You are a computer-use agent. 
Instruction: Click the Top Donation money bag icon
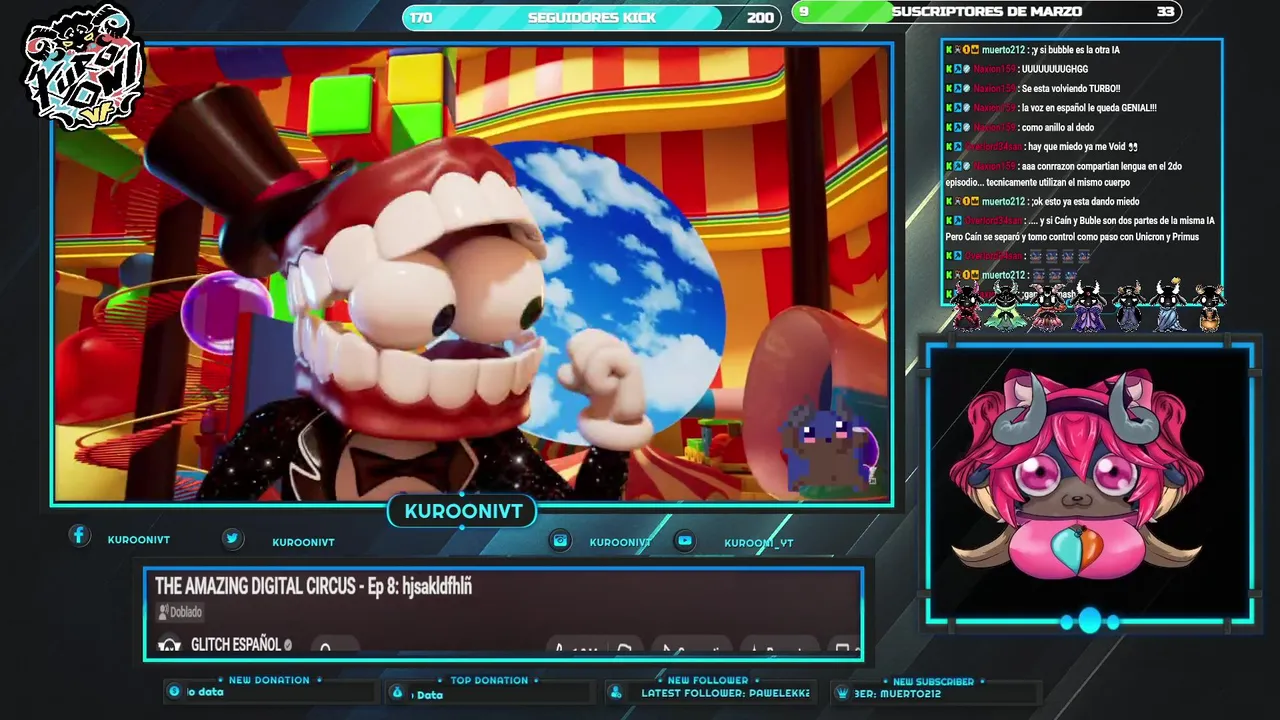pos(397,692)
